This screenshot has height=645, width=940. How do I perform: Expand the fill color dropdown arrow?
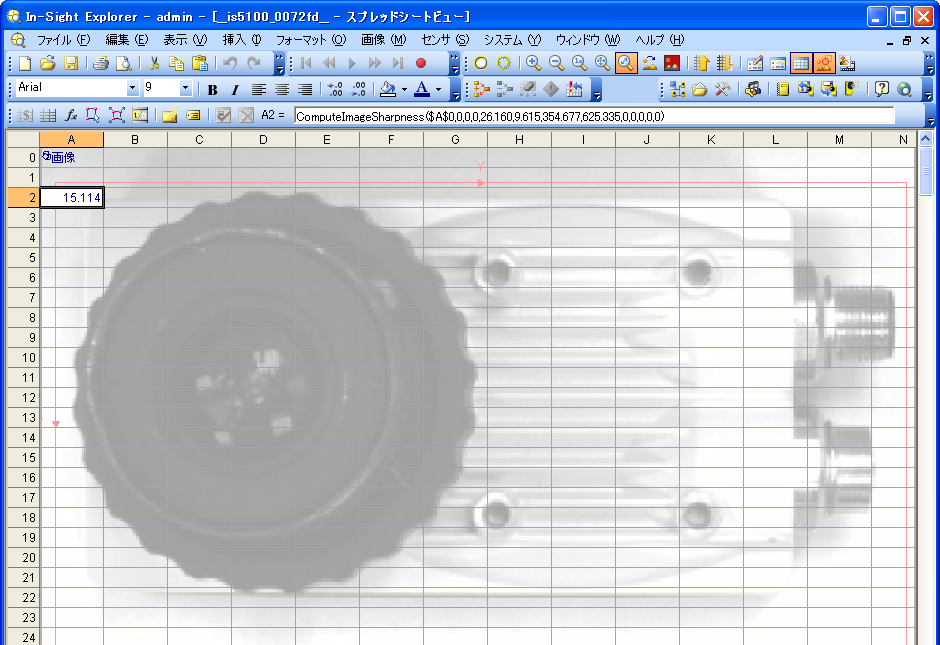click(404, 89)
